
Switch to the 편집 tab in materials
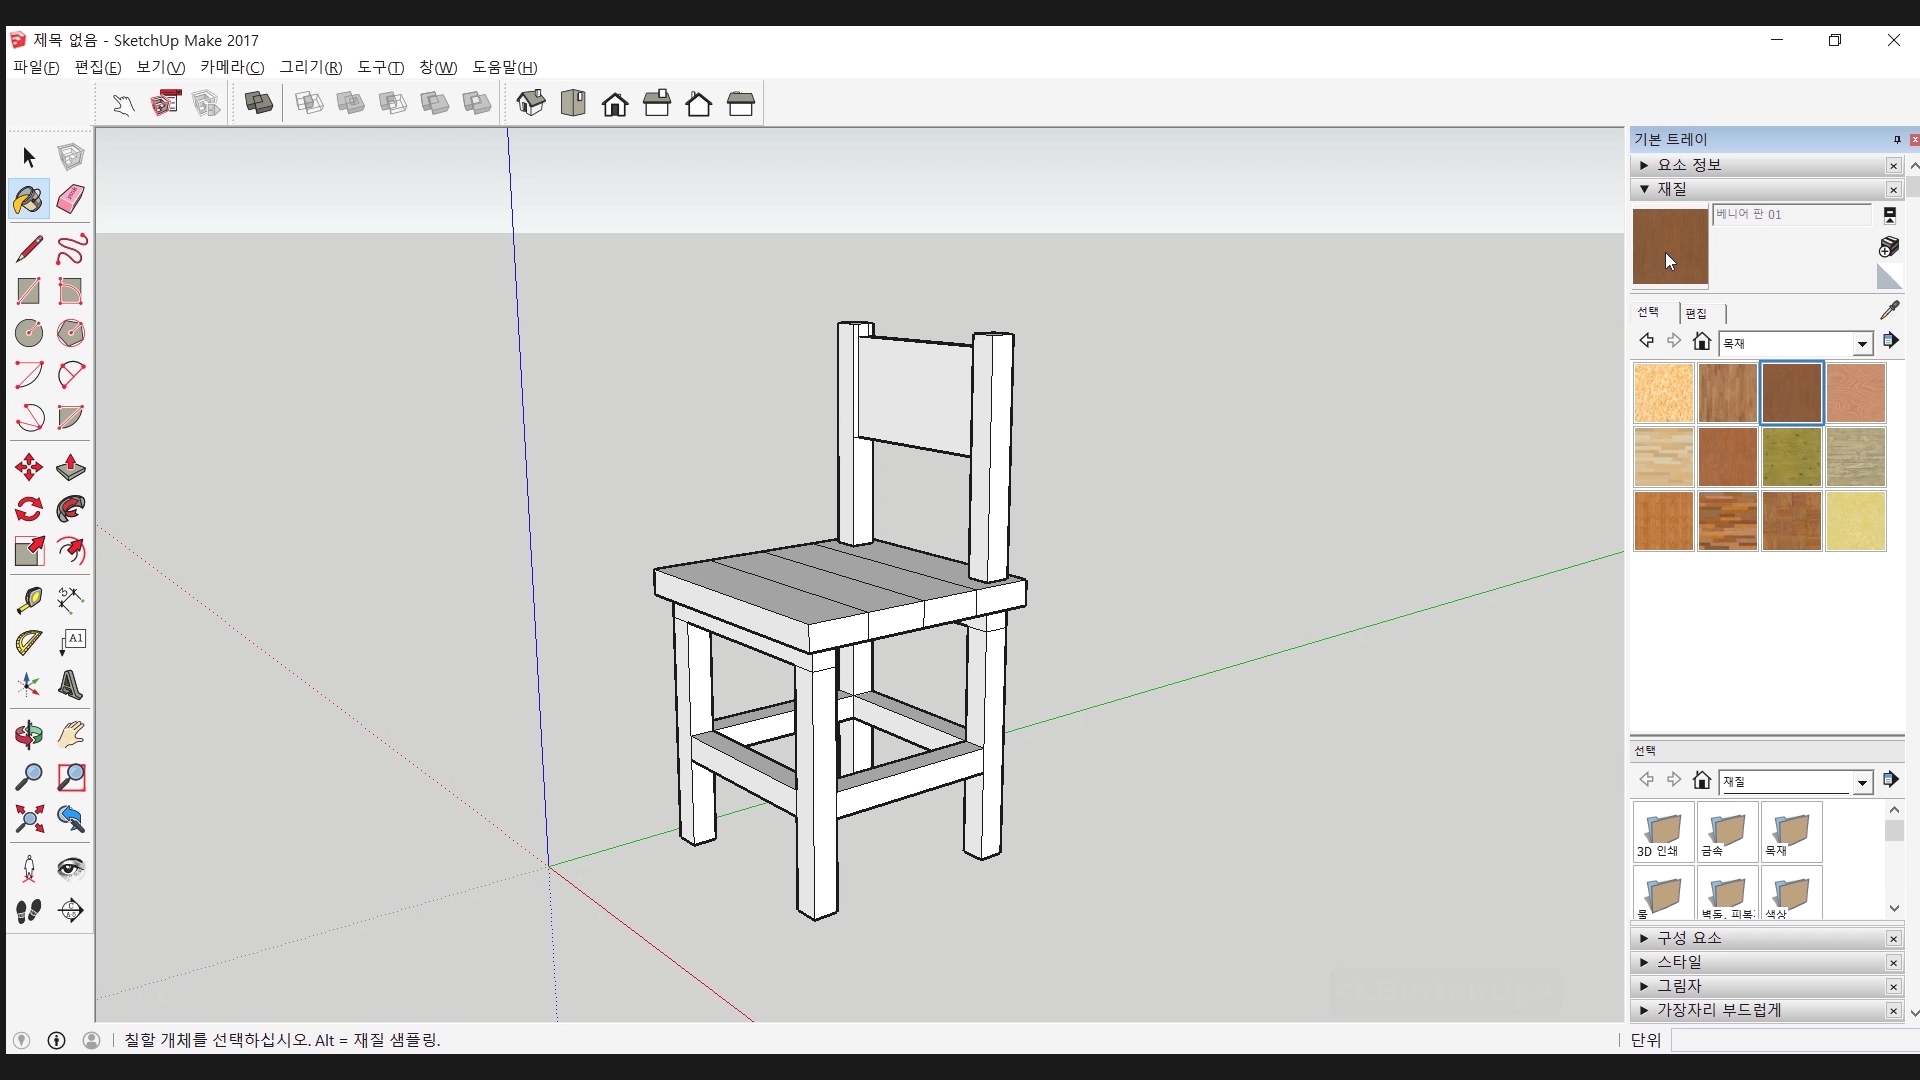(x=1696, y=313)
